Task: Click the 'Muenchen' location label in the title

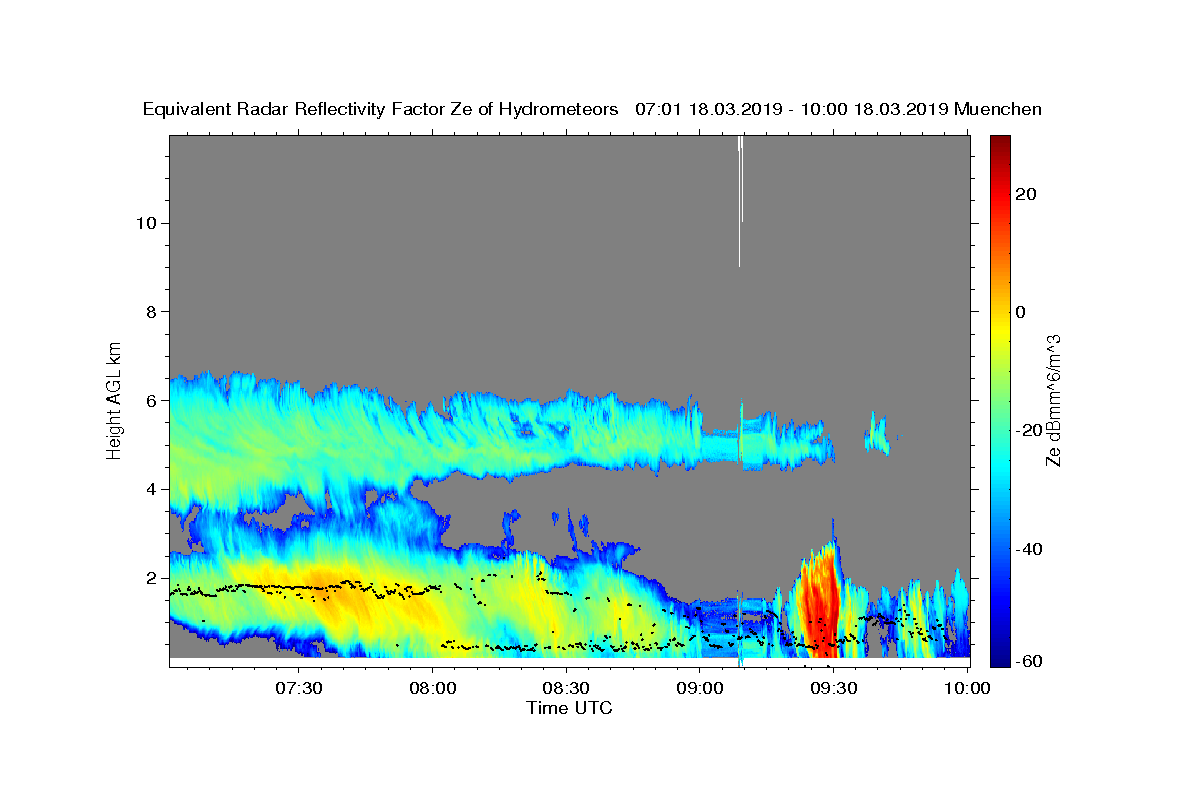Action: click(x=998, y=110)
